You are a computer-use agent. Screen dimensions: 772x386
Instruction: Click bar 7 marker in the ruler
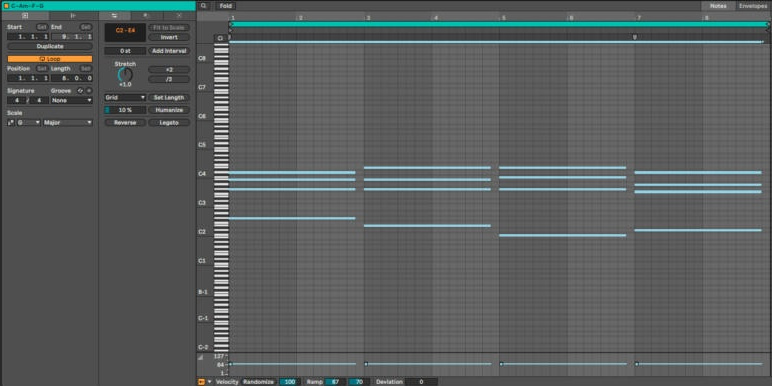[x=638, y=18]
